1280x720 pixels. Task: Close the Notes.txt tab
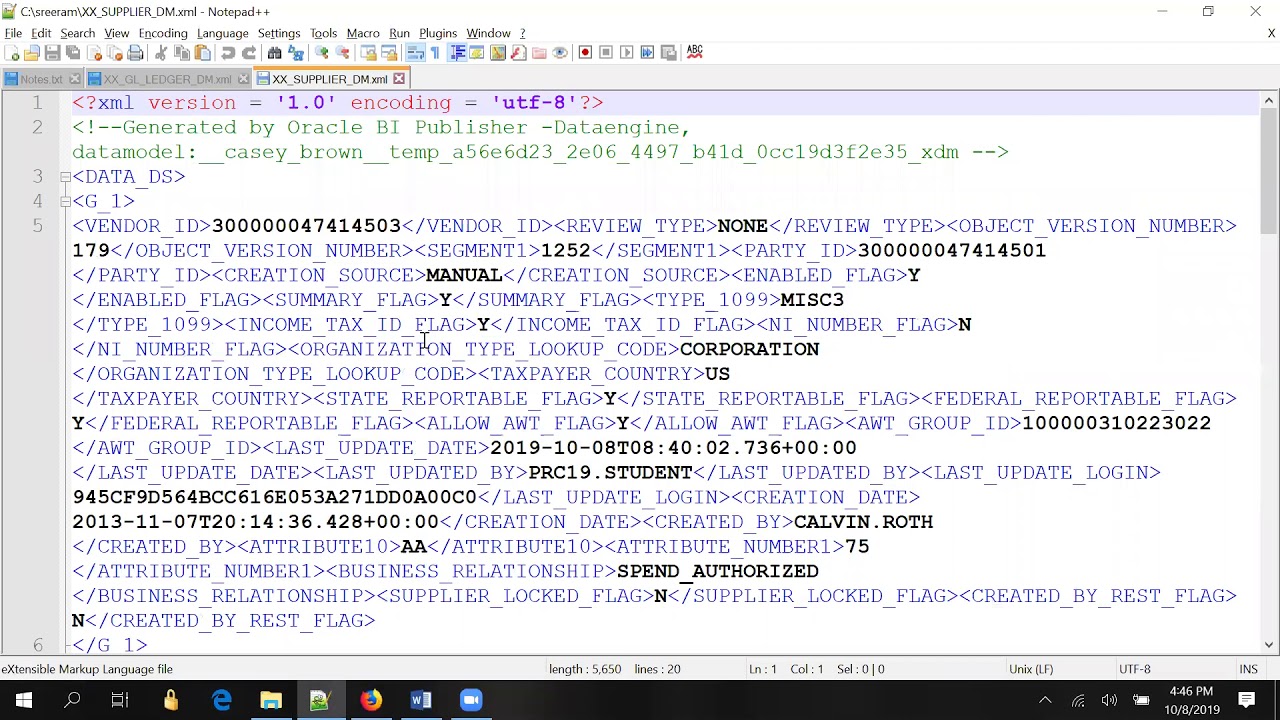pos(76,79)
